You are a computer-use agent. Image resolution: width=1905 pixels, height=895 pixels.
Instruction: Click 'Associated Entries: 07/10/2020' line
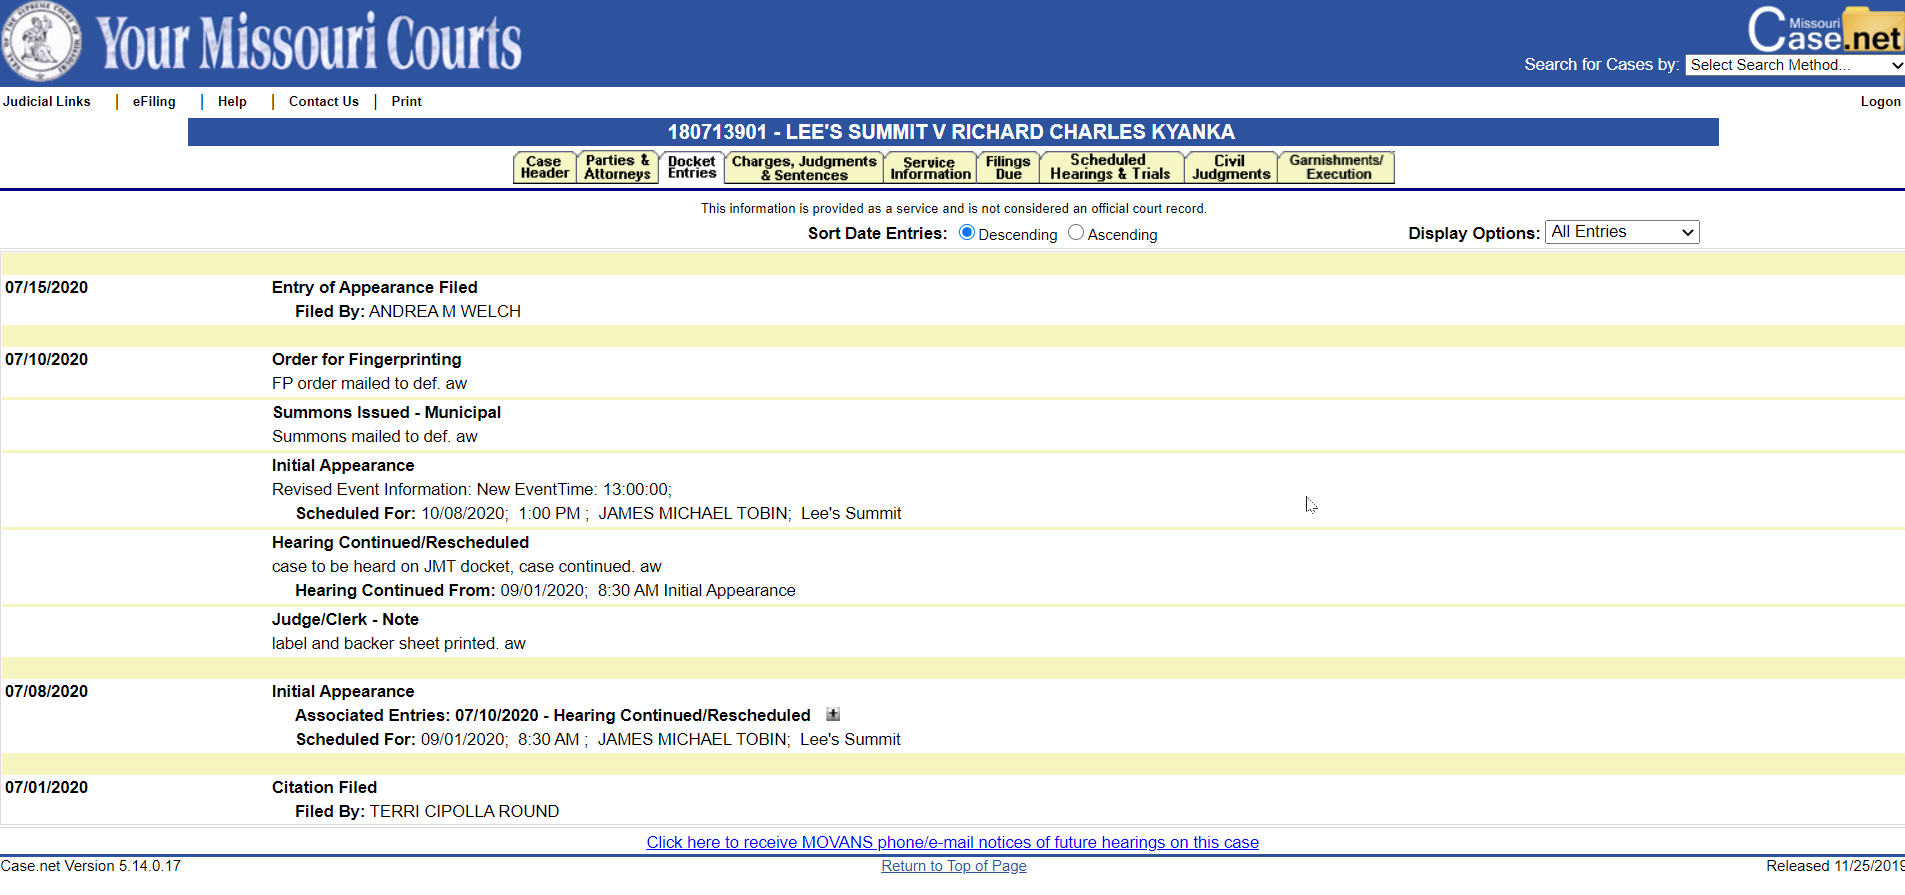pyautogui.click(x=553, y=715)
